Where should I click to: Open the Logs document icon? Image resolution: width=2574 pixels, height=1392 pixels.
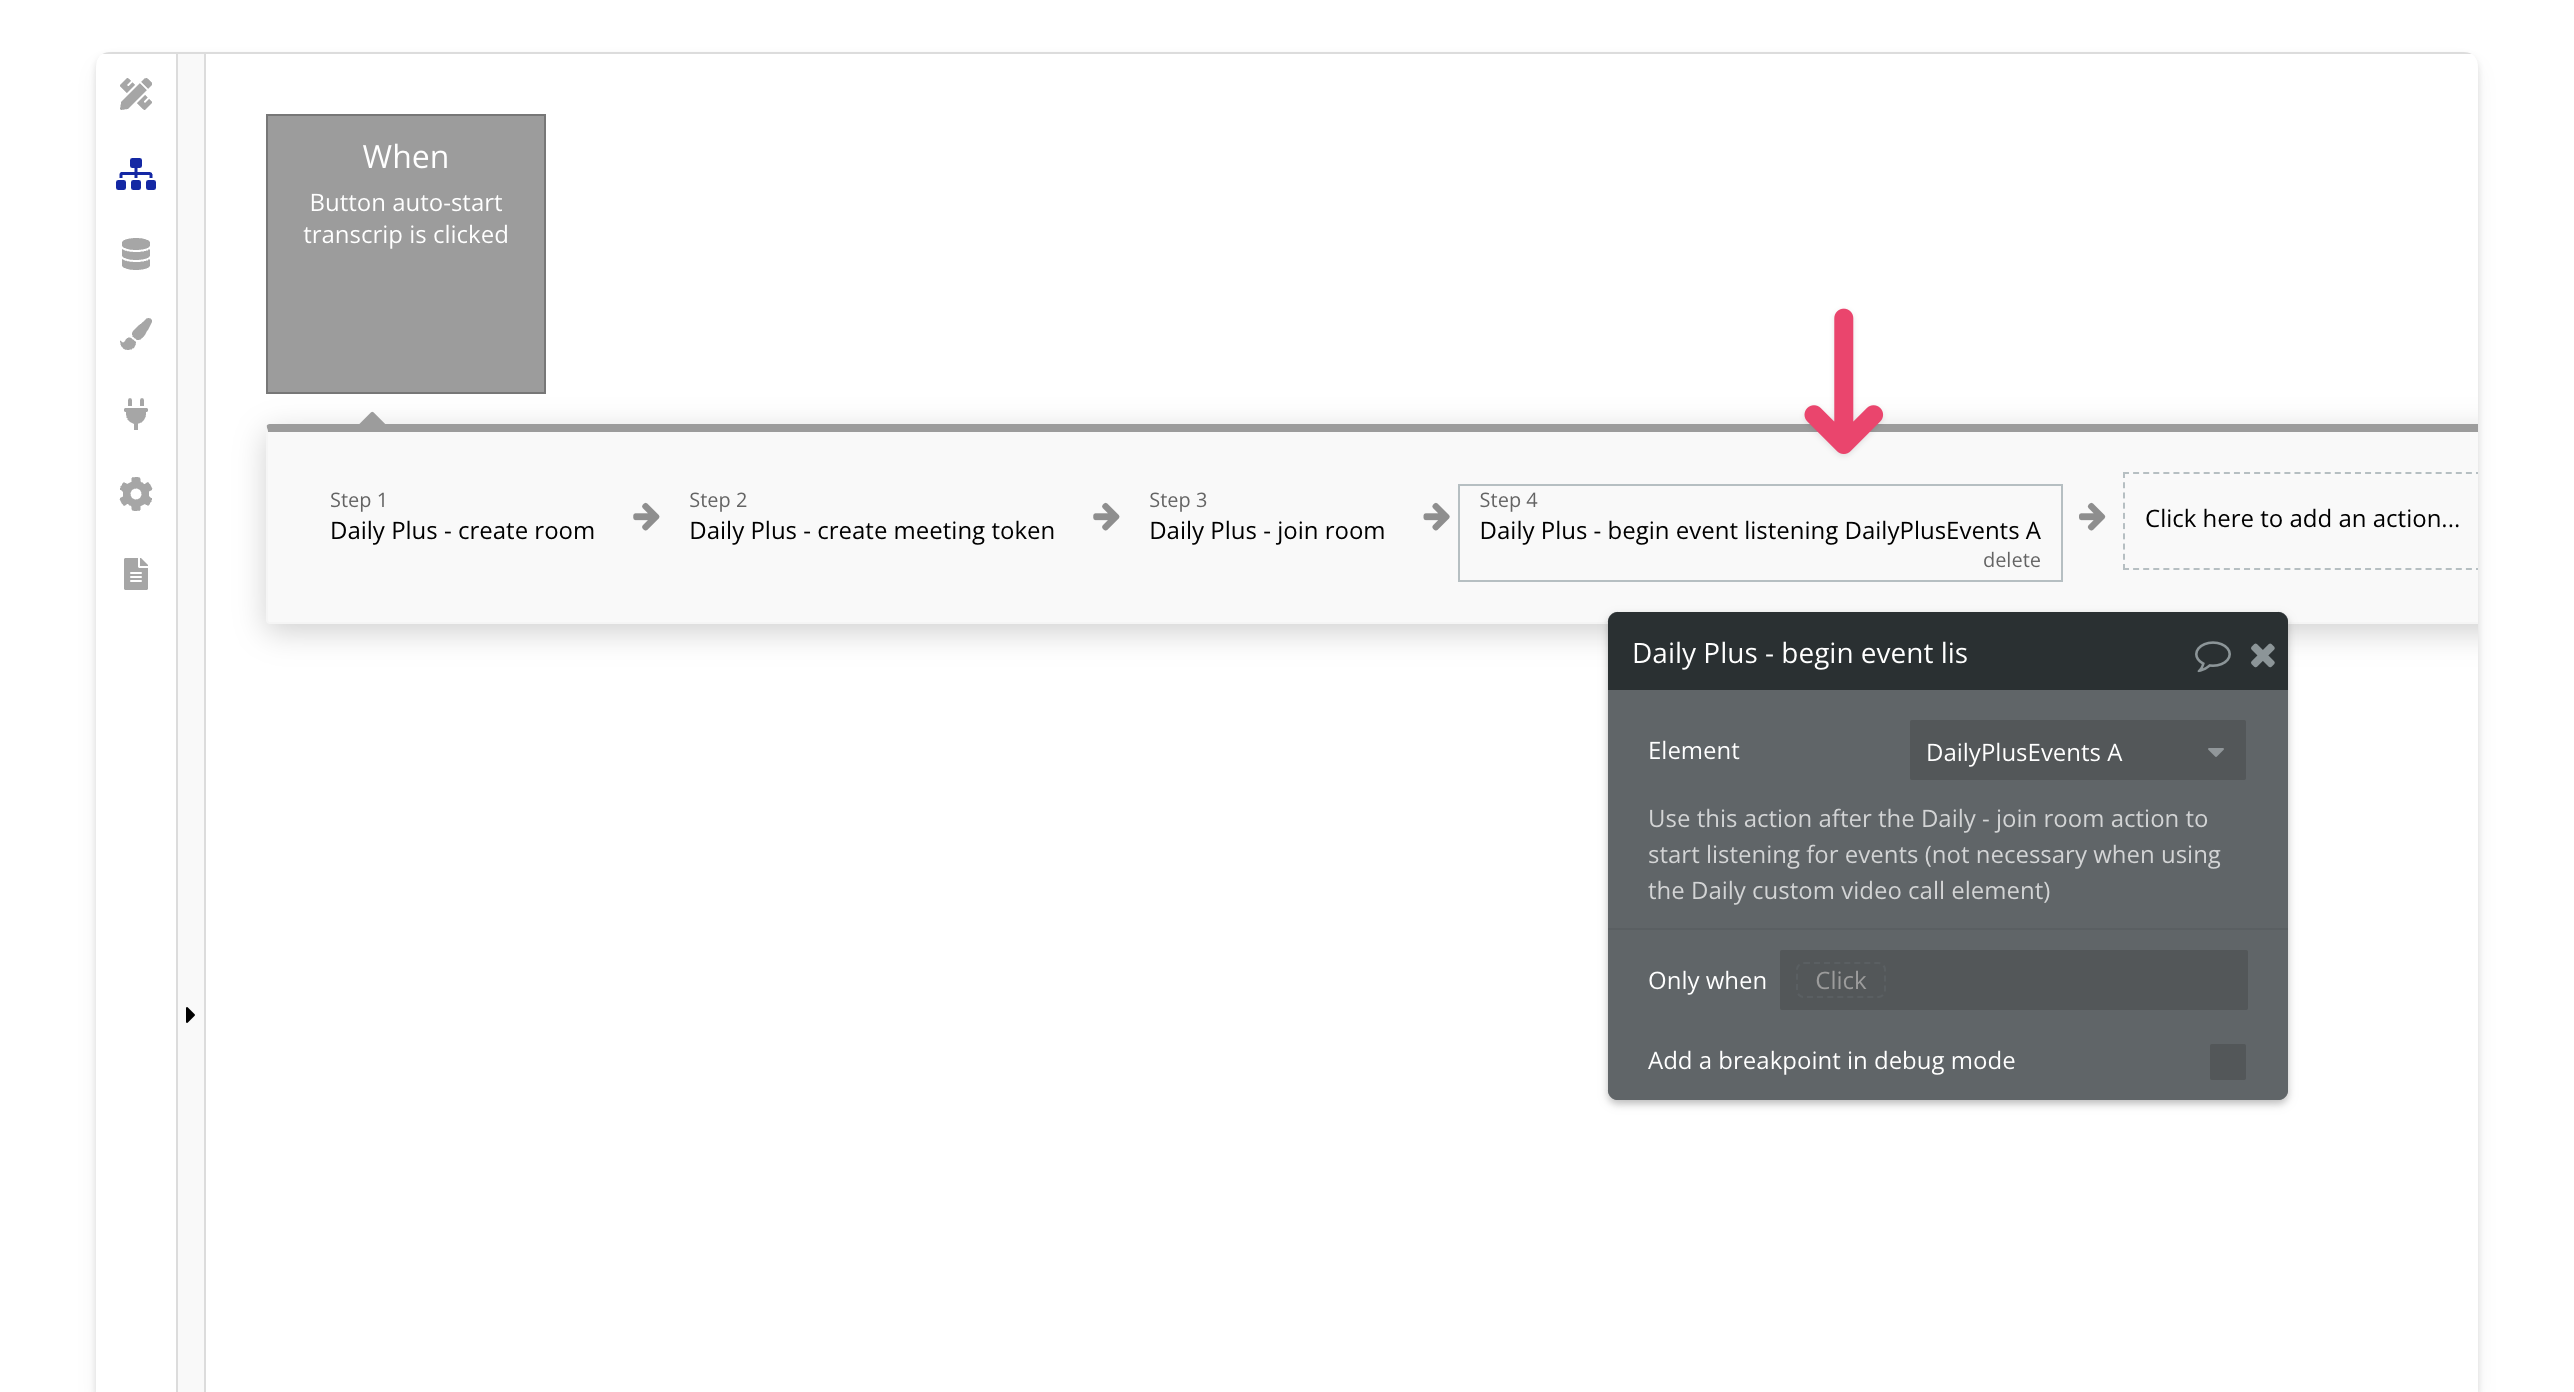136,574
